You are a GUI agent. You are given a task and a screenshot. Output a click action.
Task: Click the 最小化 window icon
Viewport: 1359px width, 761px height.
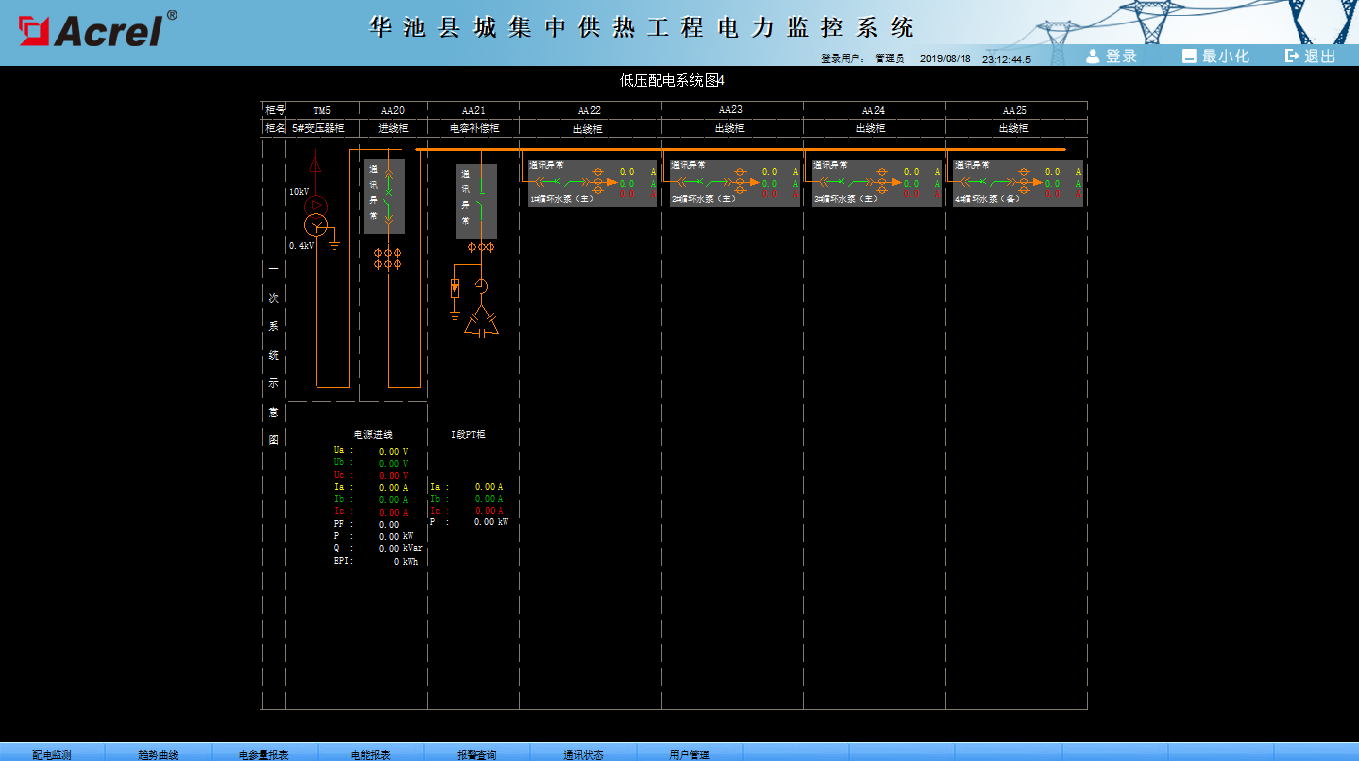point(1189,56)
